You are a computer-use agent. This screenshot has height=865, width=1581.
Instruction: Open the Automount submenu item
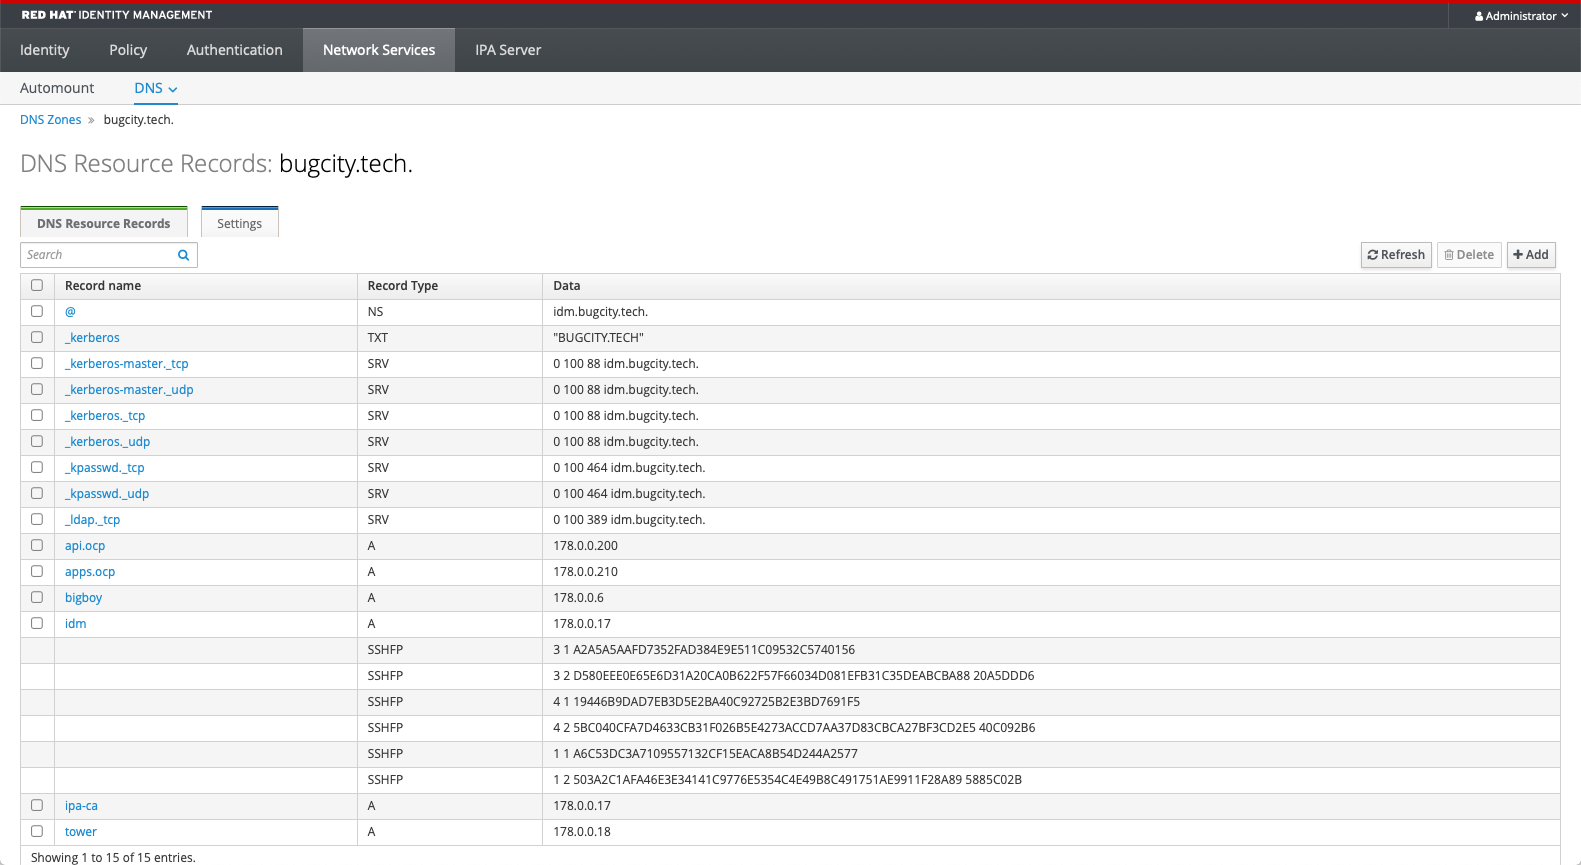[57, 88]
